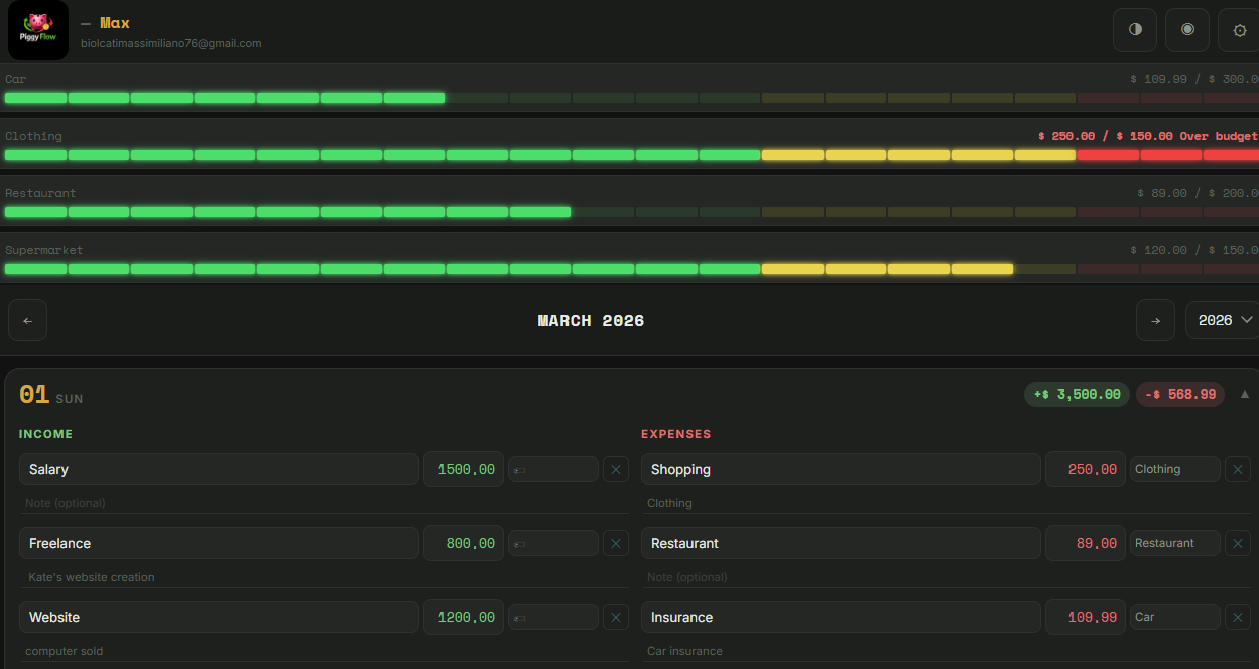The height and width of the screenshot is (669, 1259).
Task: Edit the 89,00 Restaurant amount
Action: click(1085, 543)
